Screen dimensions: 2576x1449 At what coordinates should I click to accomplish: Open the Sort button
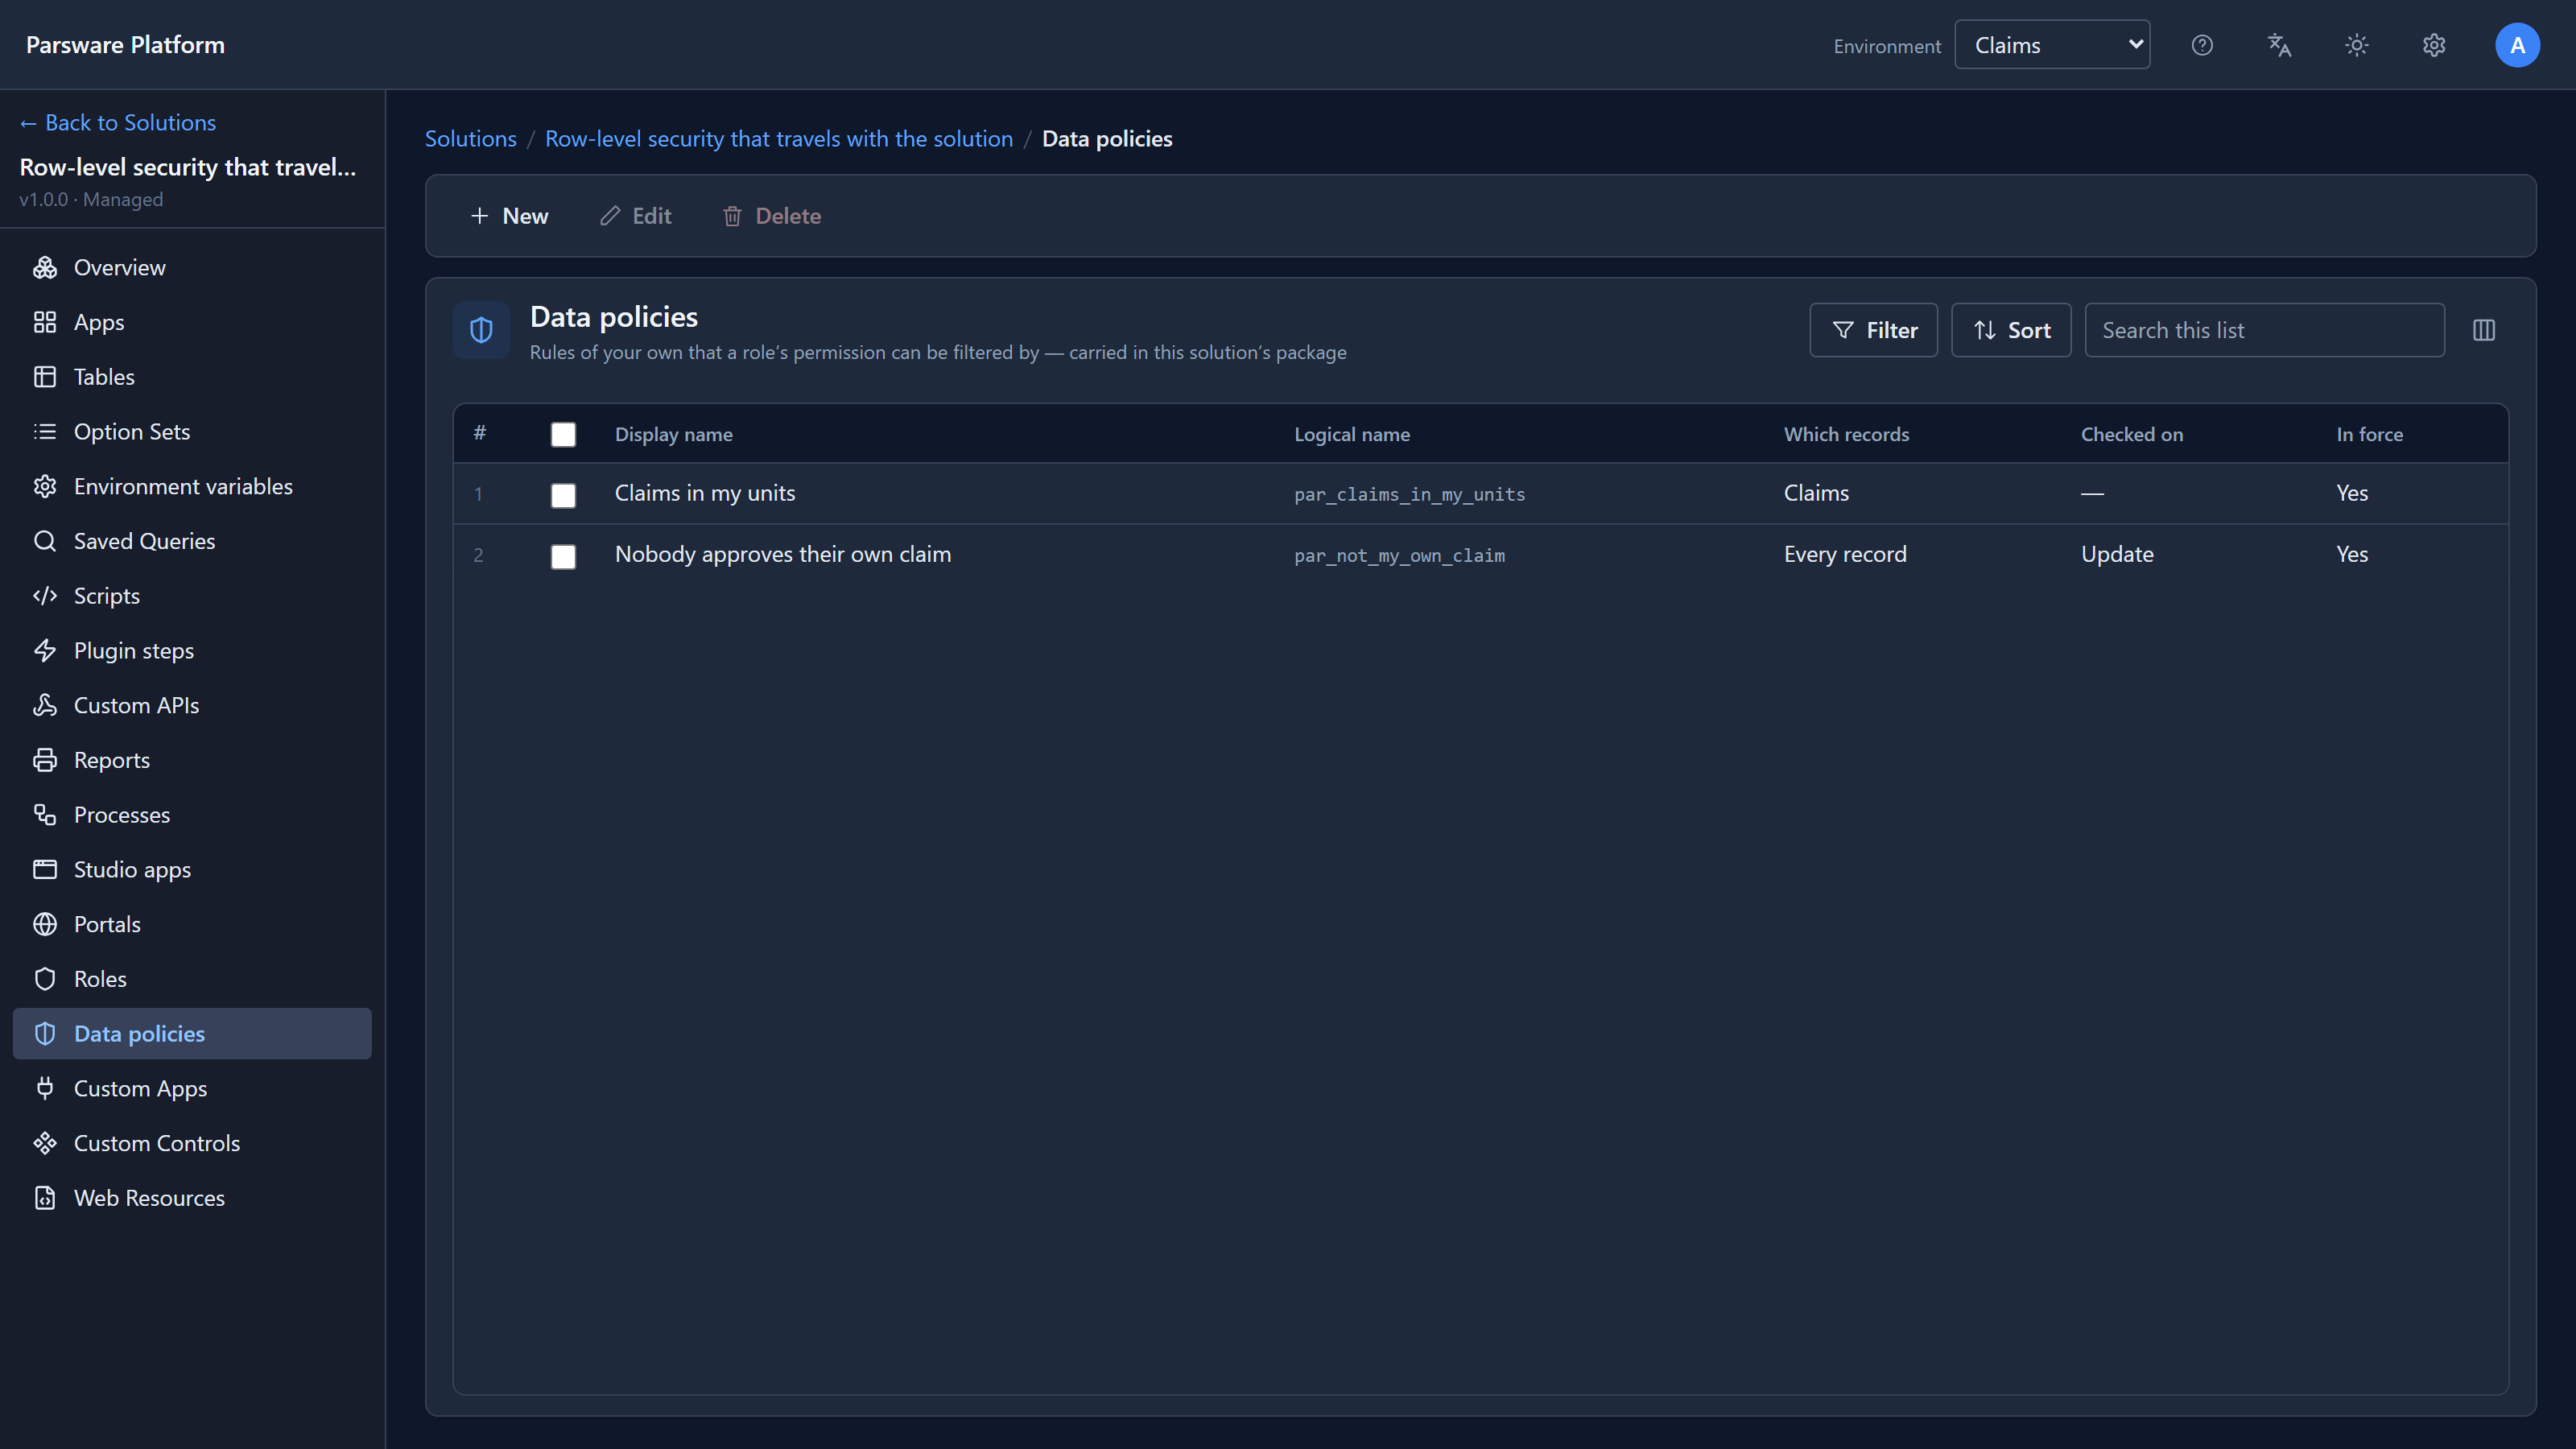(2011, 330)
